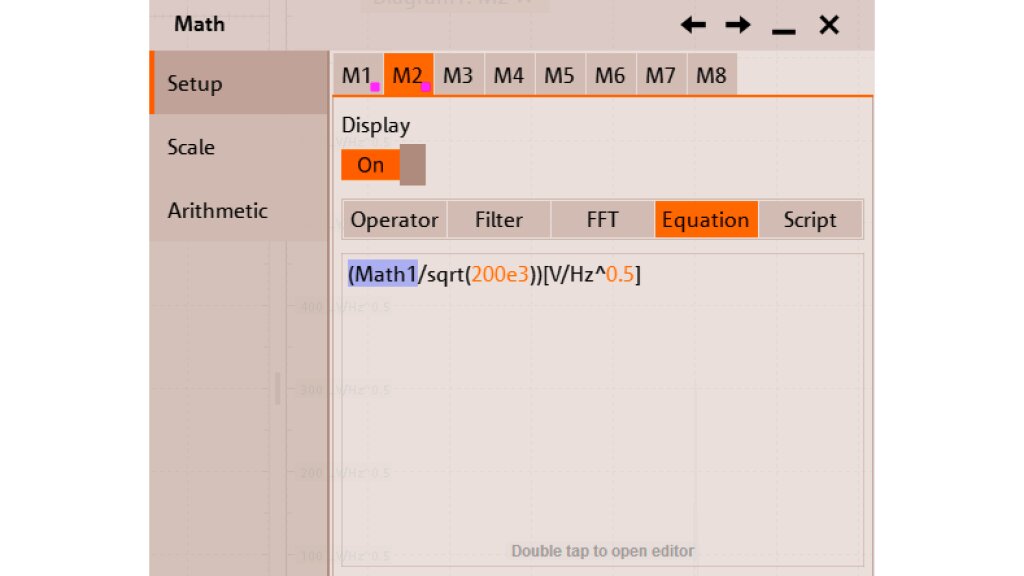
Task: Click the equation text field
Action: (x=602, y=409)
